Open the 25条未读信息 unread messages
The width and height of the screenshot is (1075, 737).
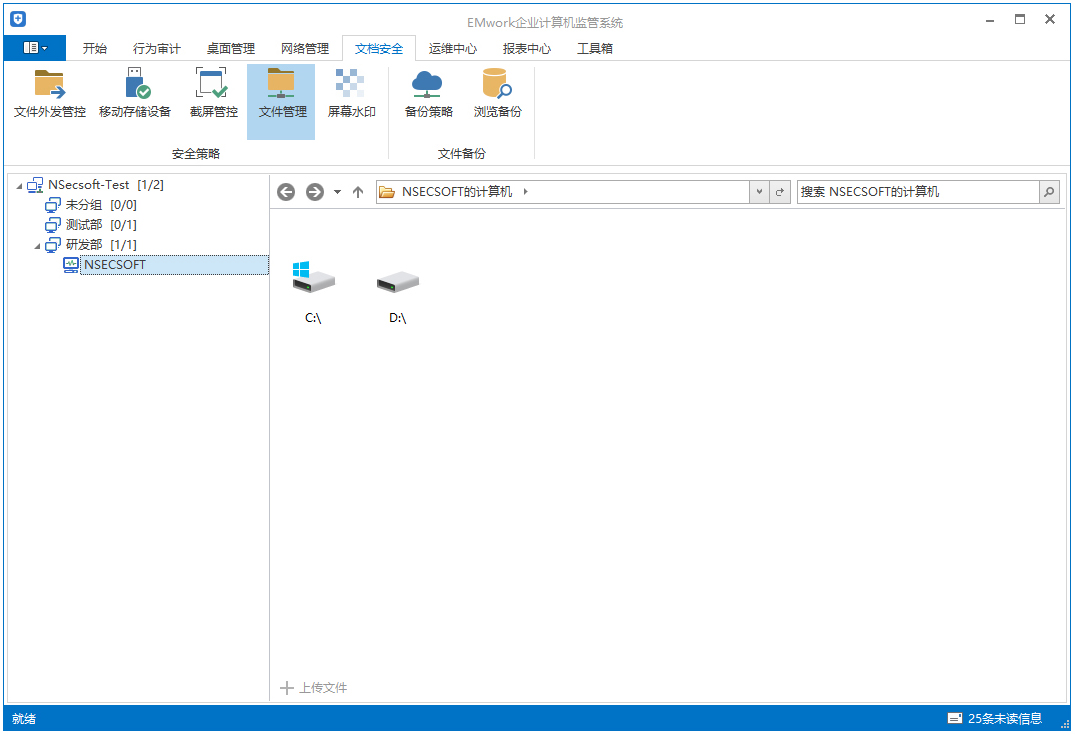[x=995, y=718]
